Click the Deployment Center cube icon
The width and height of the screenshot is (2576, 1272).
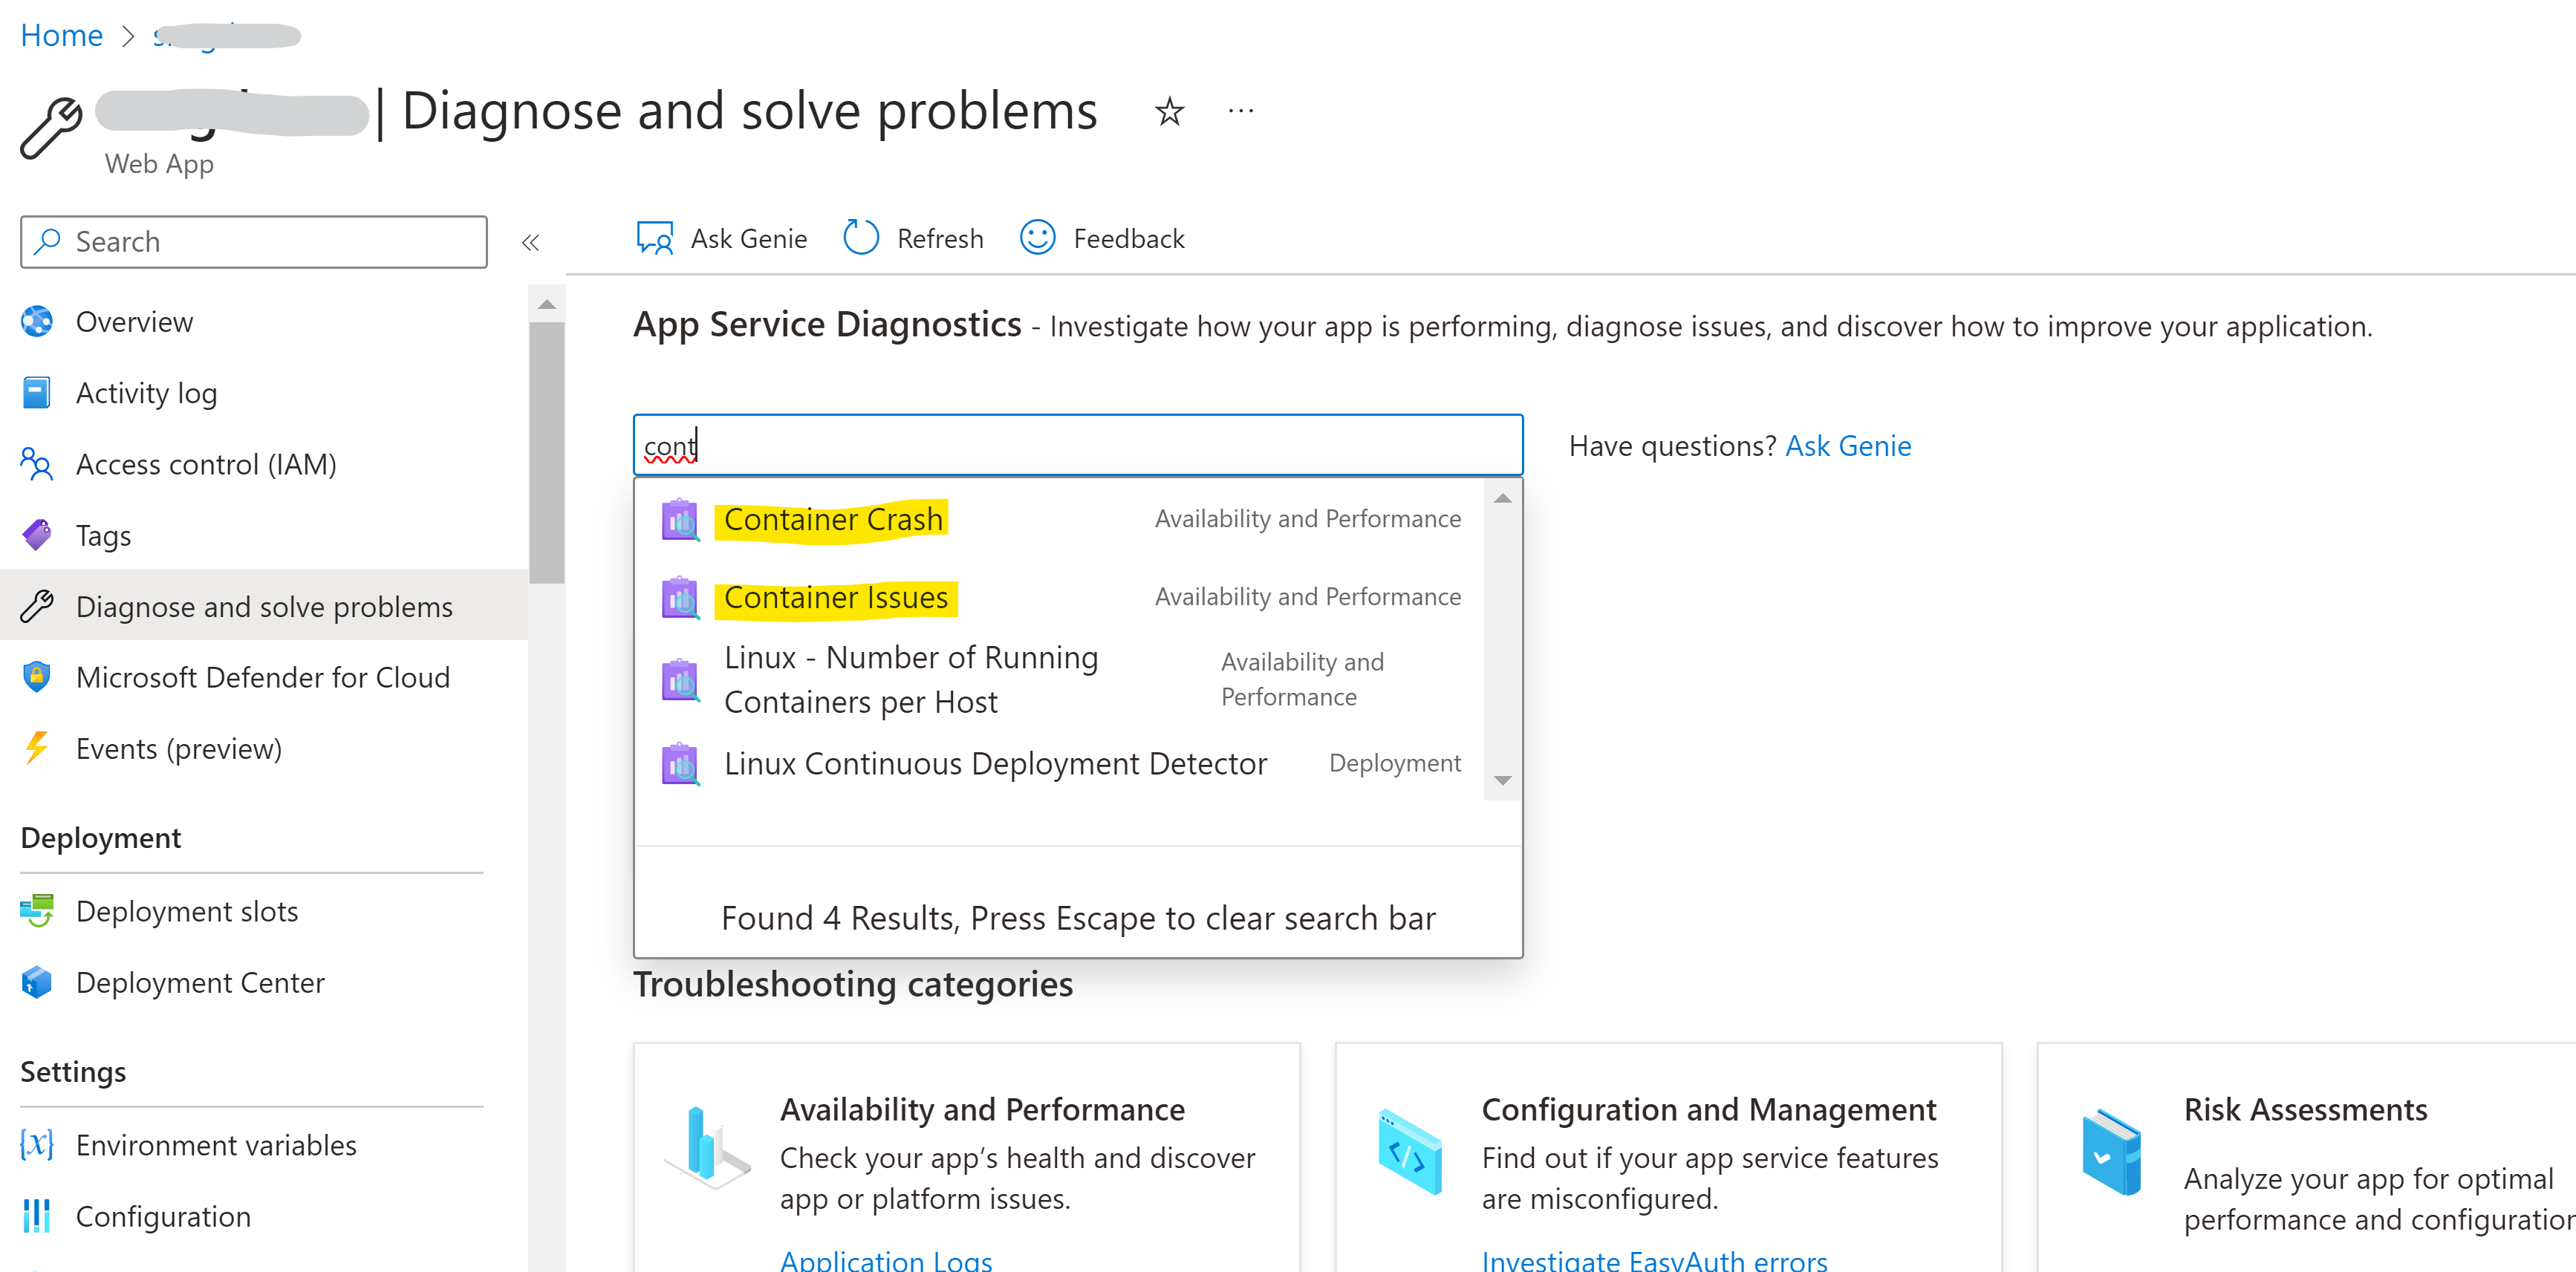tap(37, 982)
